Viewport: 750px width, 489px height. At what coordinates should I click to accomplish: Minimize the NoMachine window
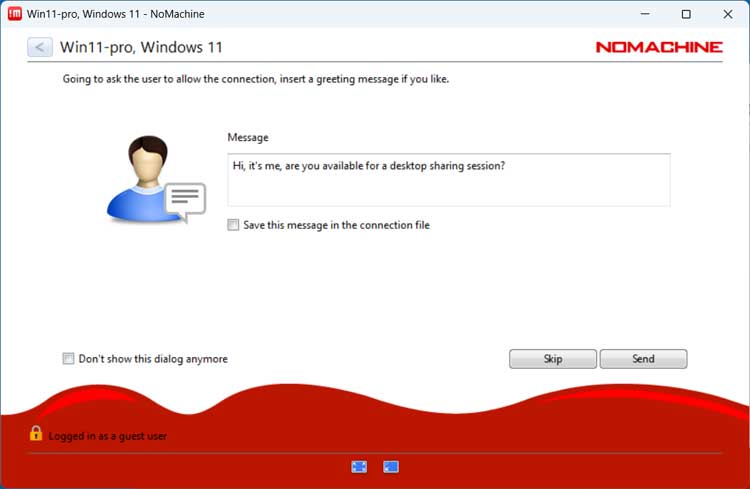[x=645, y=14]
